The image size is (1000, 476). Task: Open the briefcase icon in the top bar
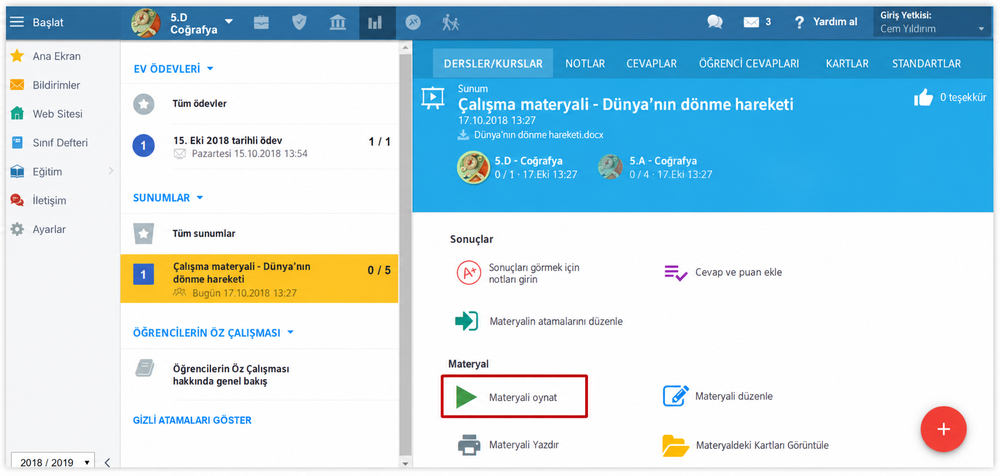(261, 22)
